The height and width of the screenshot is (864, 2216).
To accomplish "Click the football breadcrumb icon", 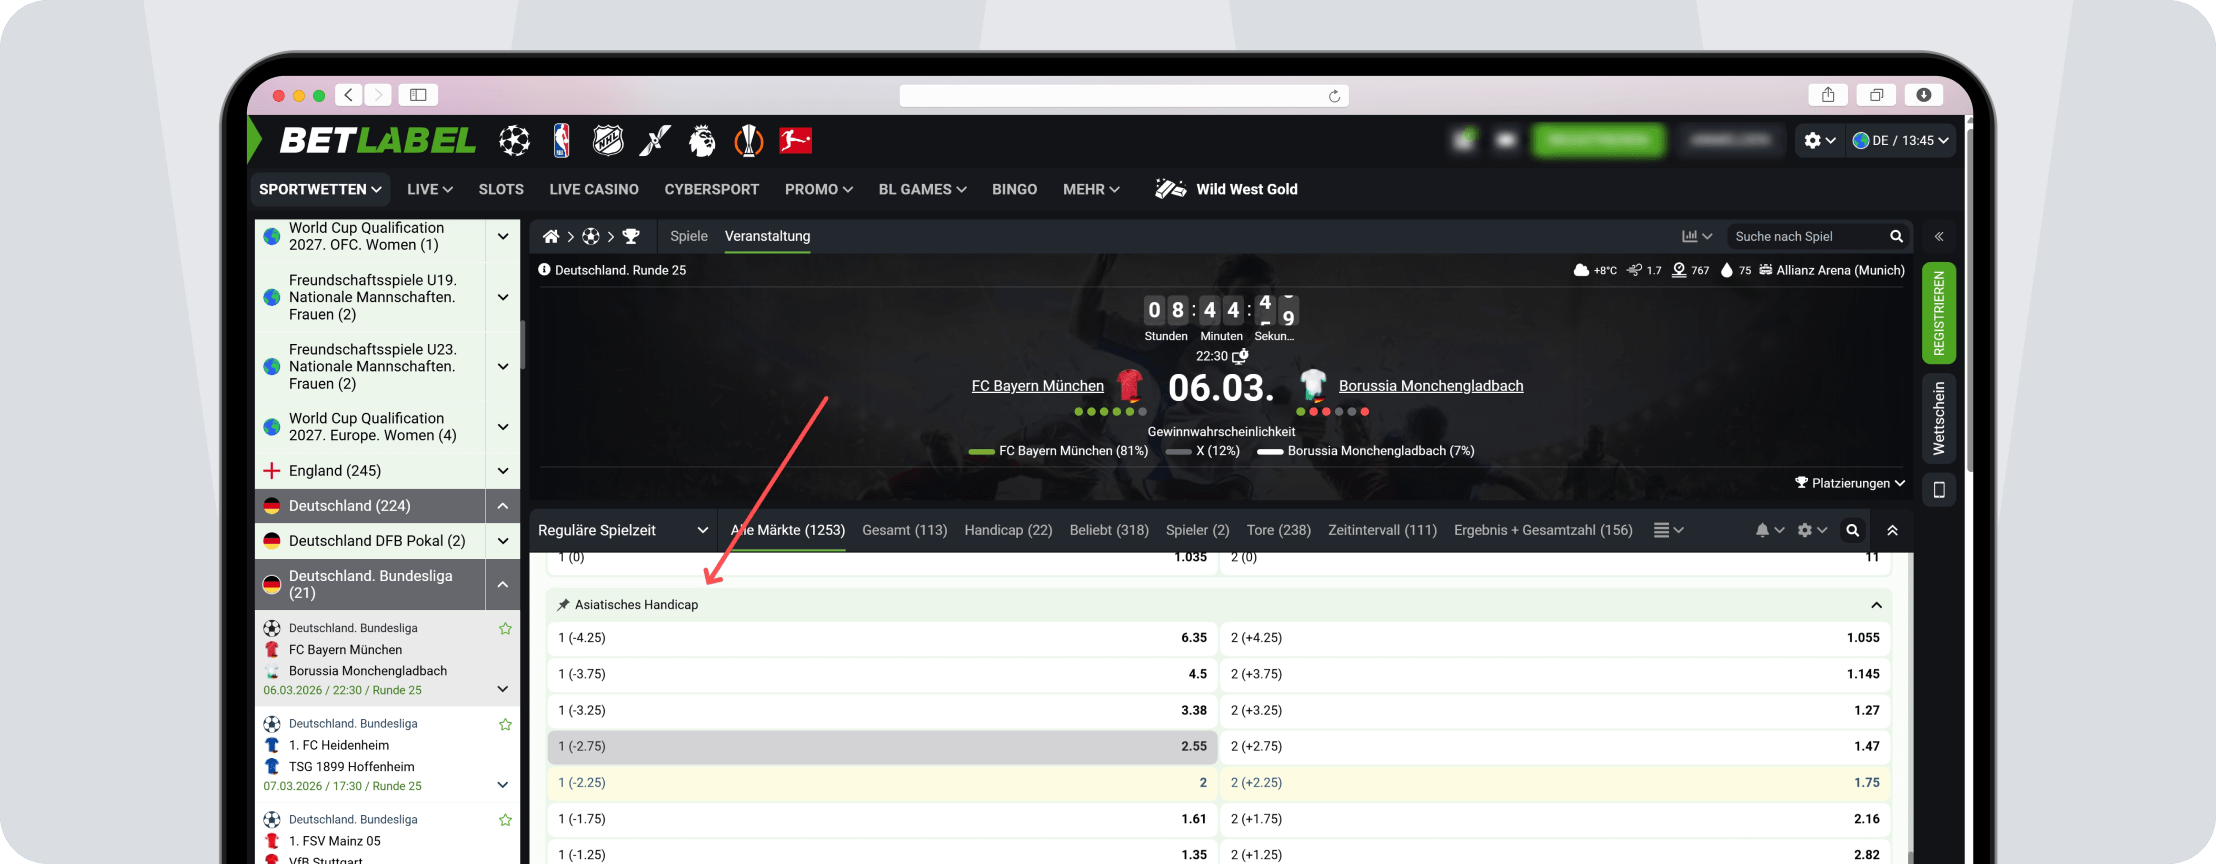I will pos(591,236).
